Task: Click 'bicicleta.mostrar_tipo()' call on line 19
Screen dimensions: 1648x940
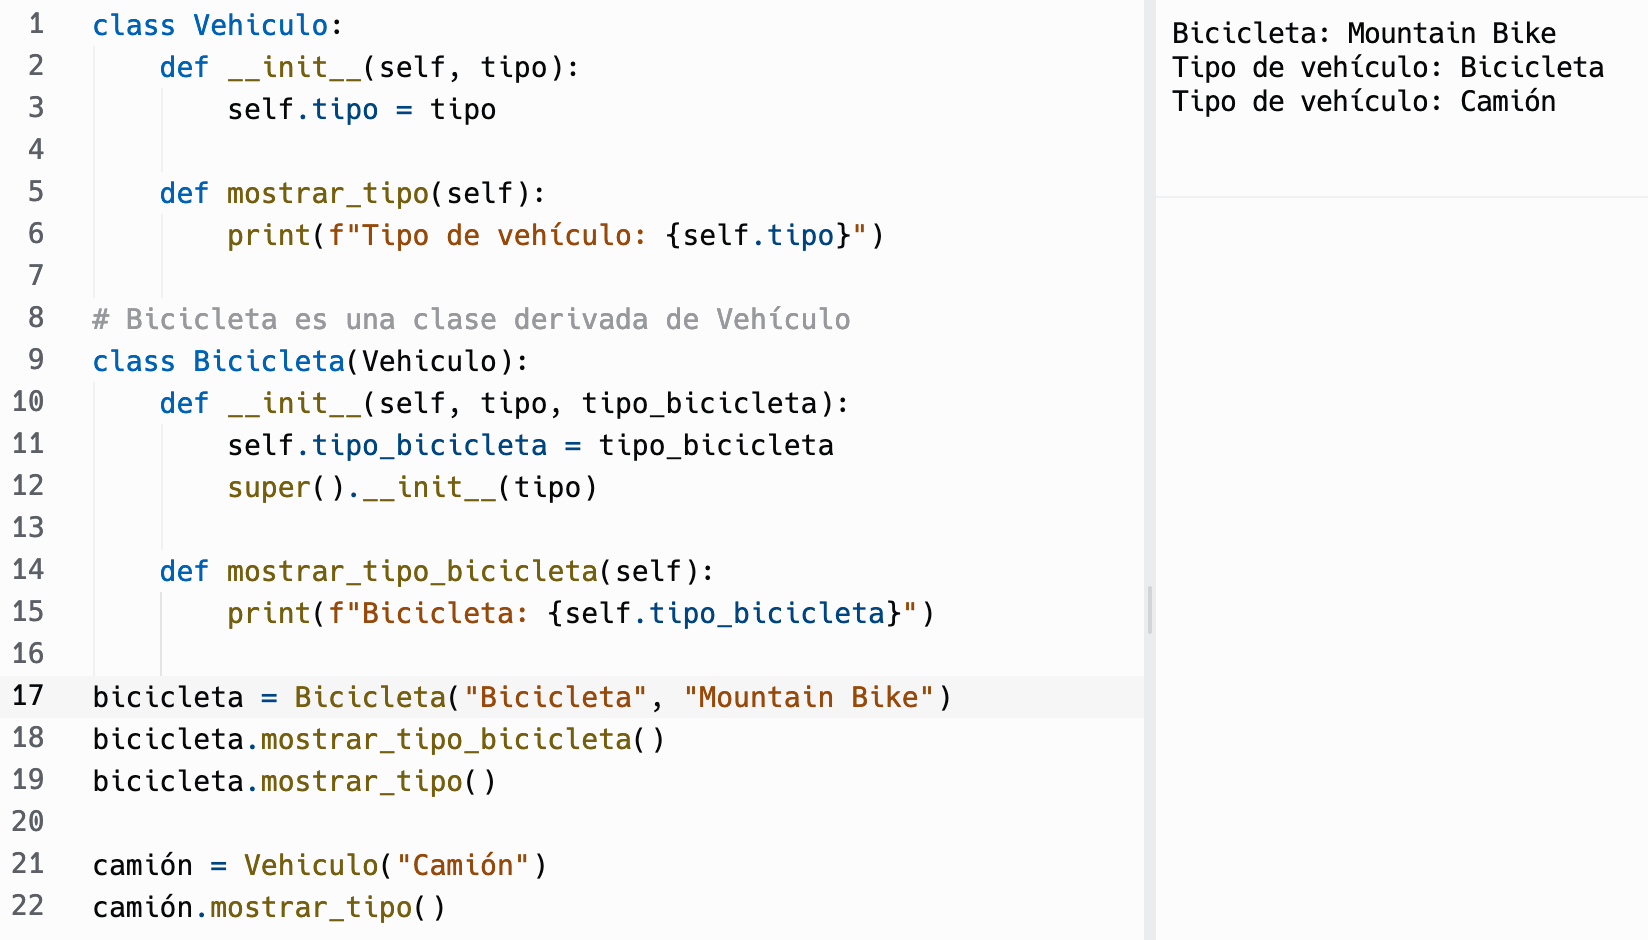Action: coord(294,781)
